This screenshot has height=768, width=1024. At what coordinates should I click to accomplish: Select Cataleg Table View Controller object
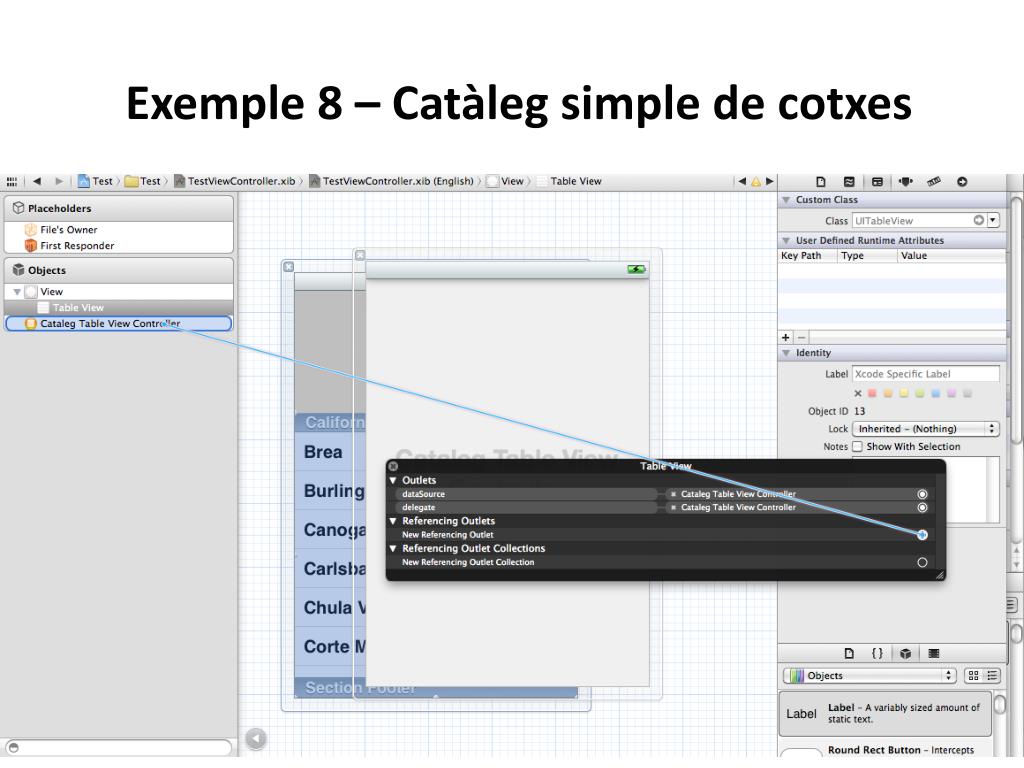click(119, 323)
